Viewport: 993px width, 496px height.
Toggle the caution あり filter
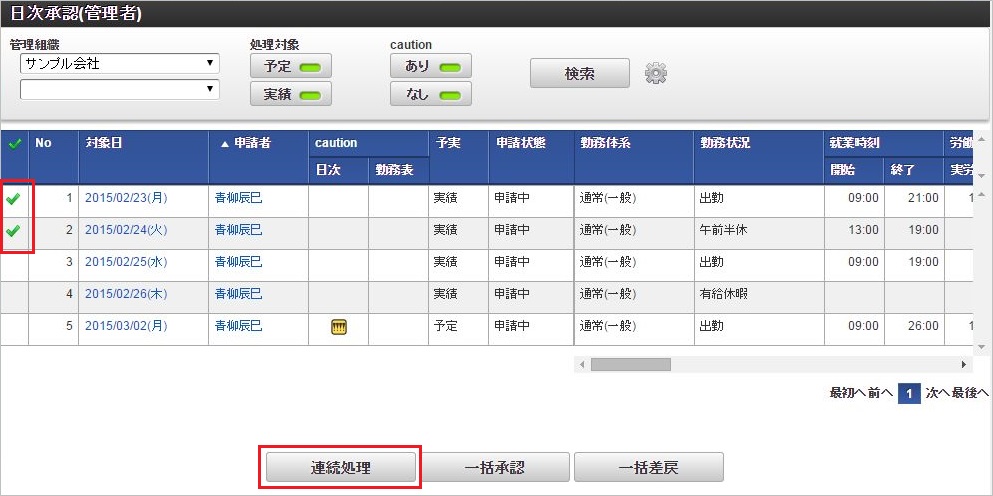(x=431, y=66)
